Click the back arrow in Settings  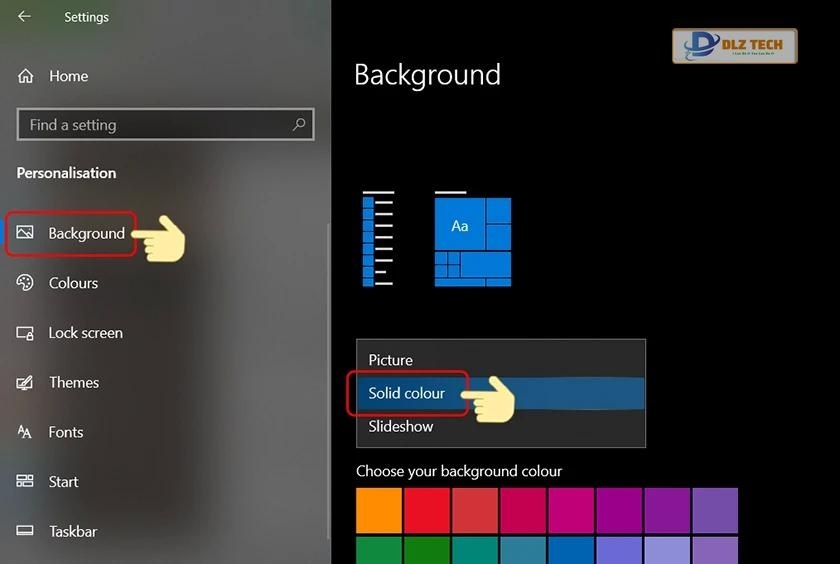point(24,17)
